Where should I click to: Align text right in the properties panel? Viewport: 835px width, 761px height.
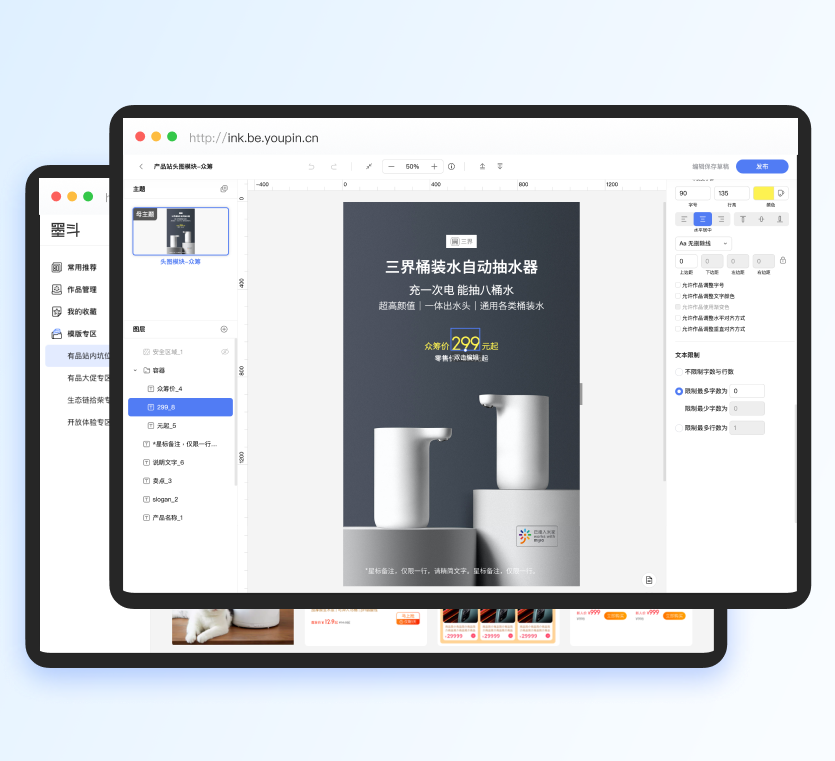coord(721,219)
